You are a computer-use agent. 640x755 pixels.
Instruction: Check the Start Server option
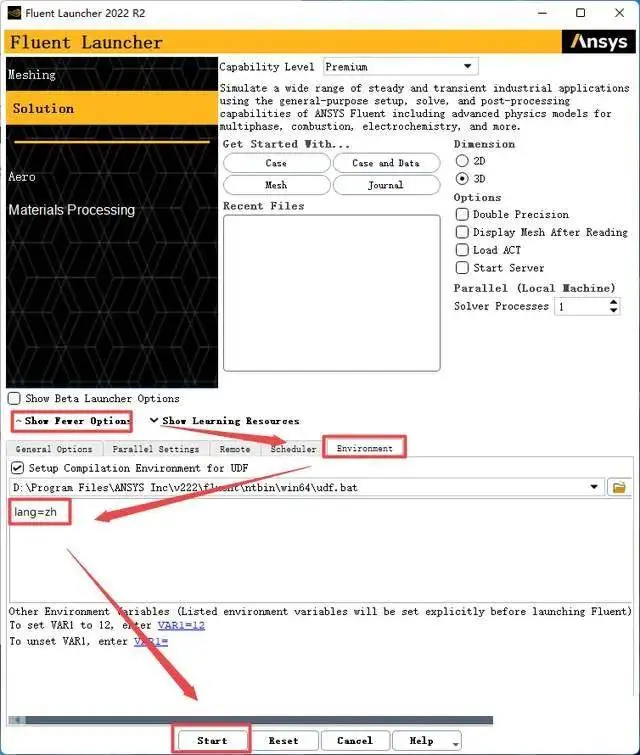tap(462, 268)
